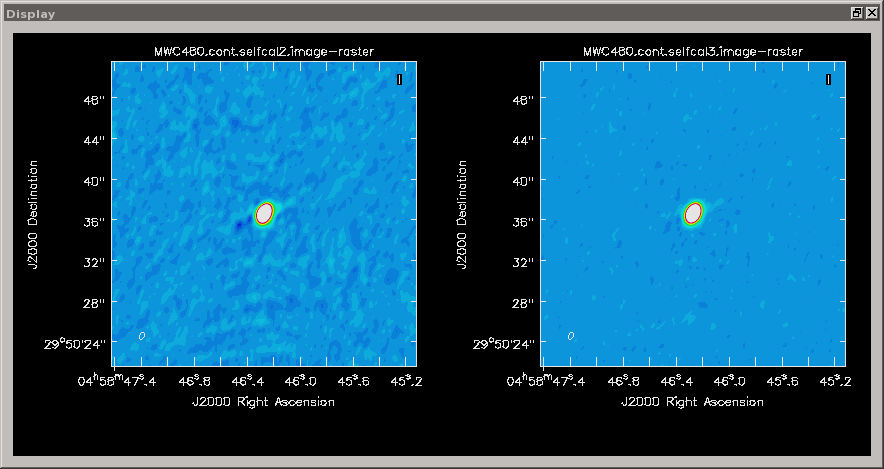The height and width of the screenshot is (469, 884).
Task: Click the J2000 Right Ascension label under the left image
Action: tap(264, 401)
